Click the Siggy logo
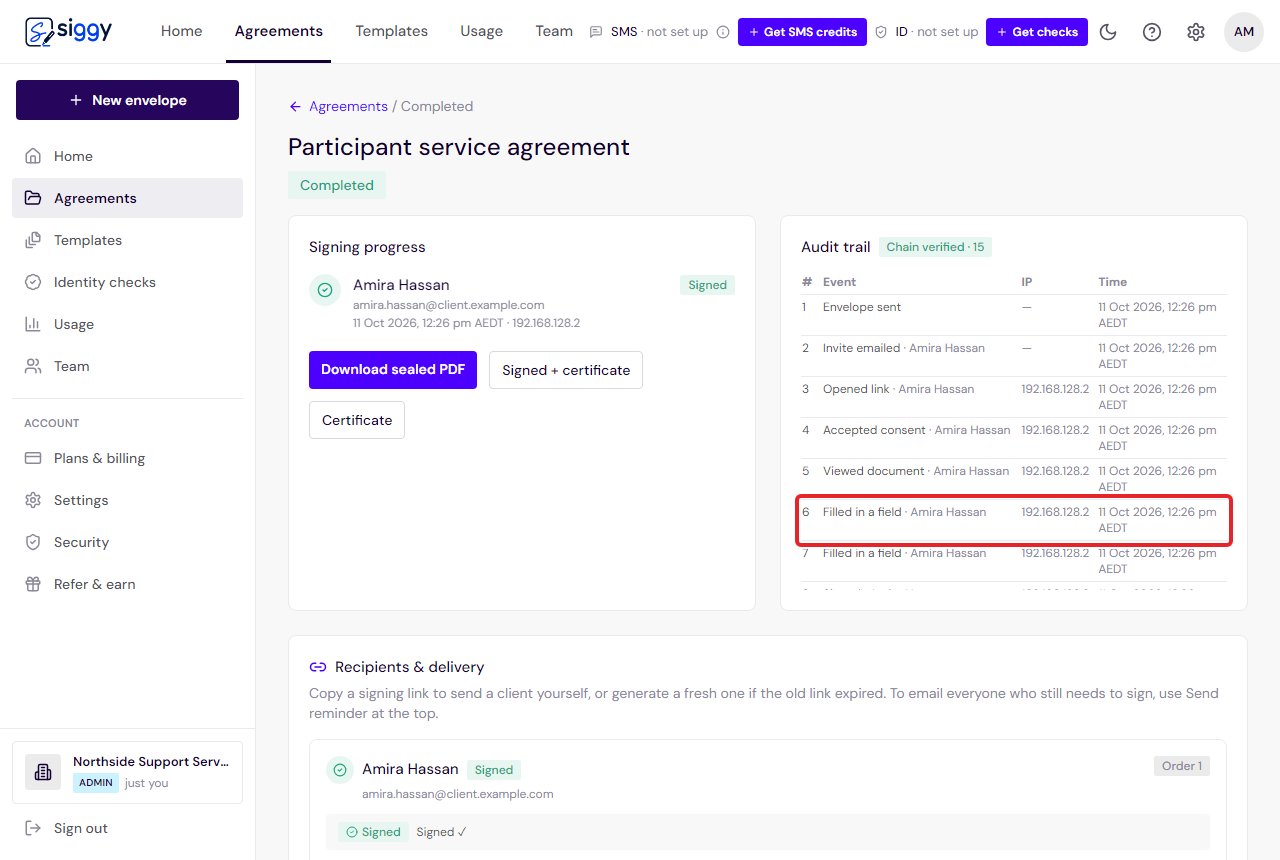 pos(68,31)
